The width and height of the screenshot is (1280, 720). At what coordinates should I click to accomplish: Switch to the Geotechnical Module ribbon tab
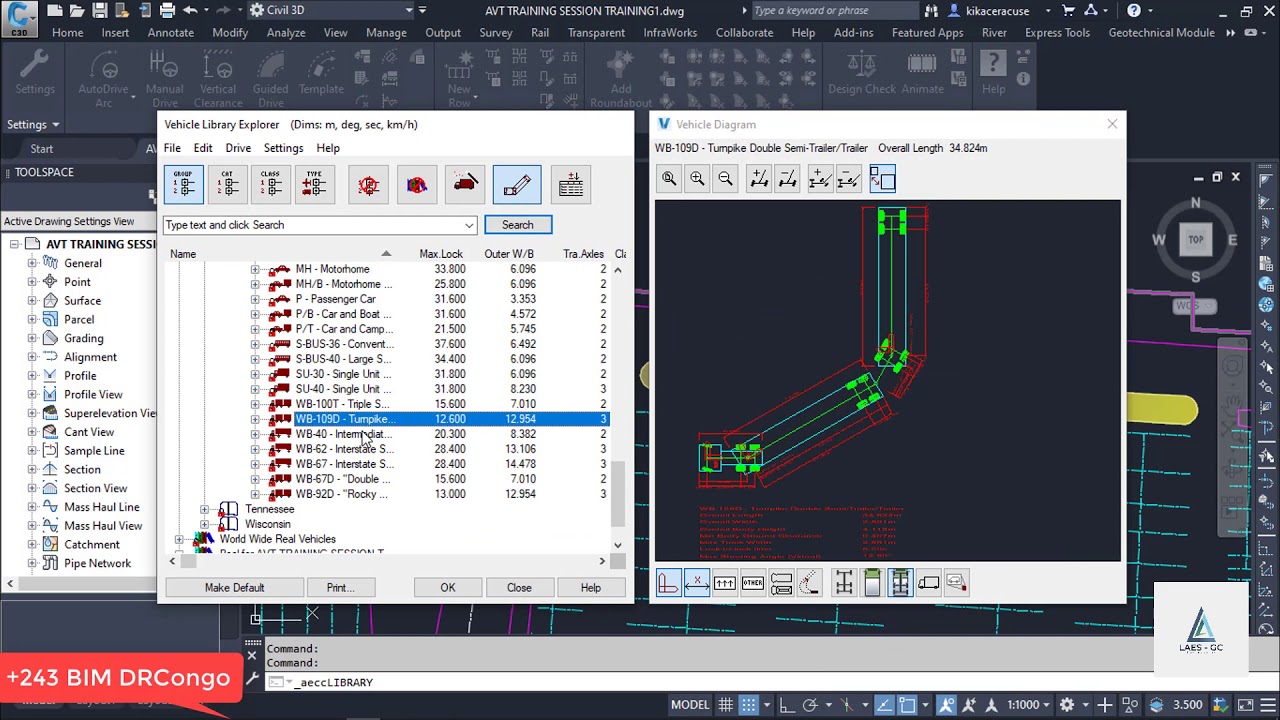coord(1162,32)
